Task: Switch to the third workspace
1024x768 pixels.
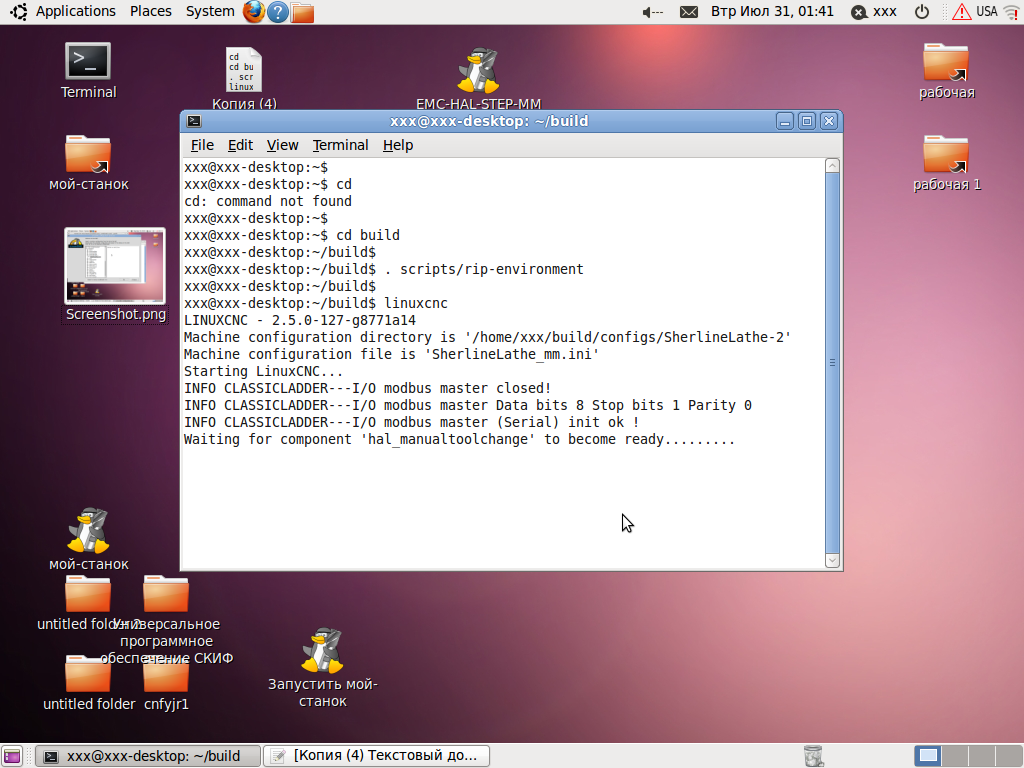Action: pyautogui.click(x=981, y=756)
